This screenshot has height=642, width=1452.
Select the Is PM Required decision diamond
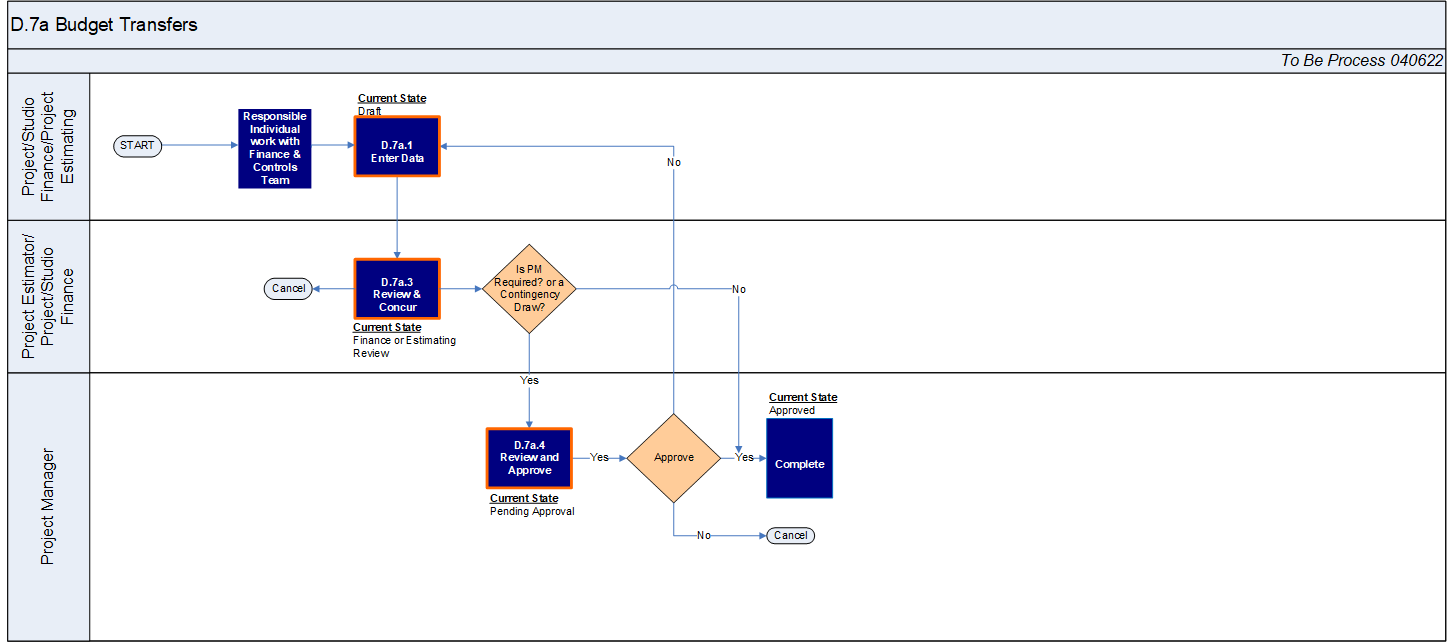[x=530, y=289]
